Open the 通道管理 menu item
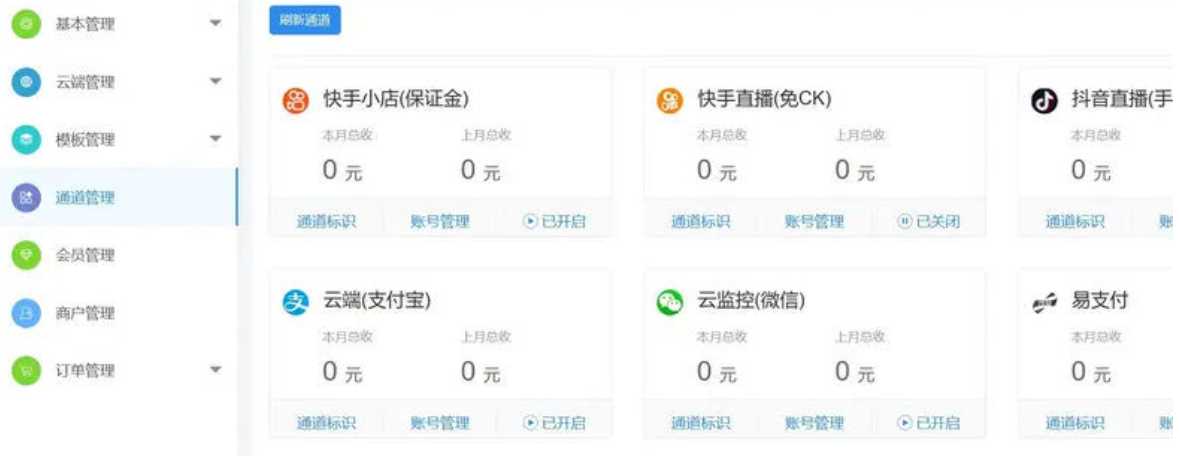Viewport: 1179px width, 456px height. tap(119, 197)
